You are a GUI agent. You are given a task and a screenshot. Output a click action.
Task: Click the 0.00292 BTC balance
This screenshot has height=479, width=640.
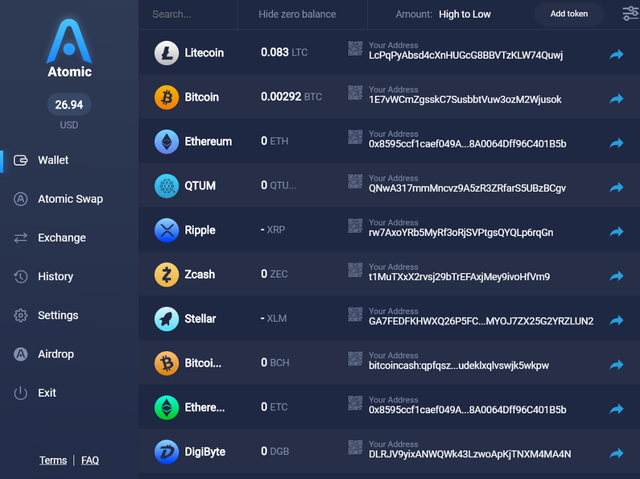[291, 97]
